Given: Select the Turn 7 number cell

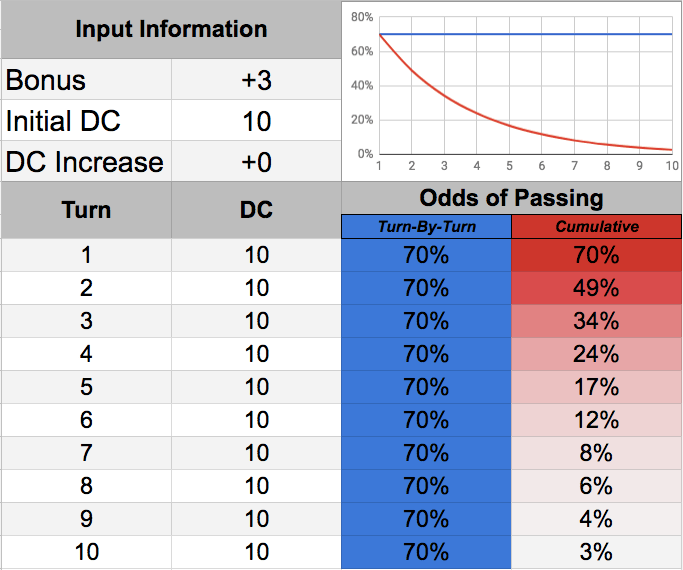Looking at the screenshot, I should click(x=86, y=453).
